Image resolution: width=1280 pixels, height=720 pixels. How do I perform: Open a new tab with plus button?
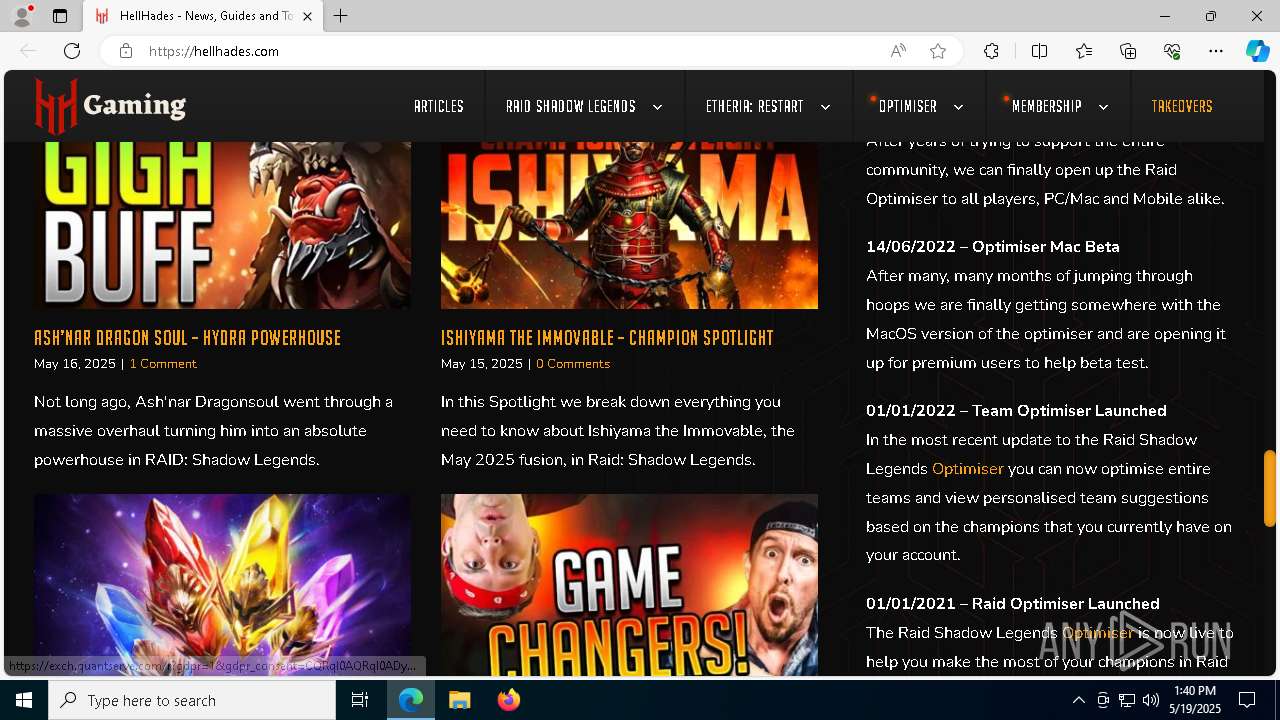click(341, 16)
